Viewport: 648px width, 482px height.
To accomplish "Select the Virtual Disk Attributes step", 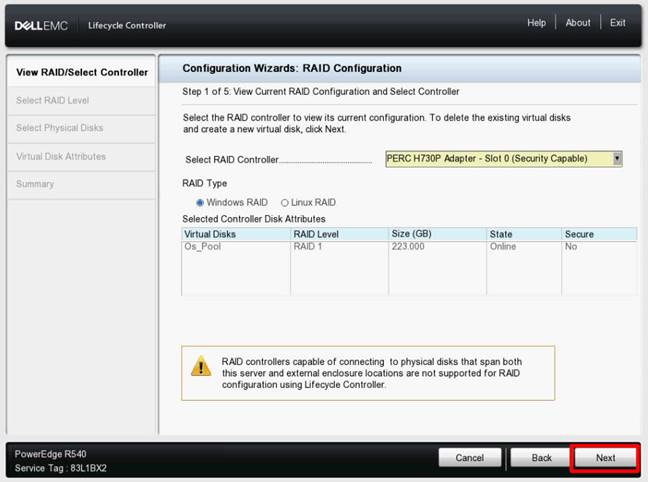I will 81,157.
